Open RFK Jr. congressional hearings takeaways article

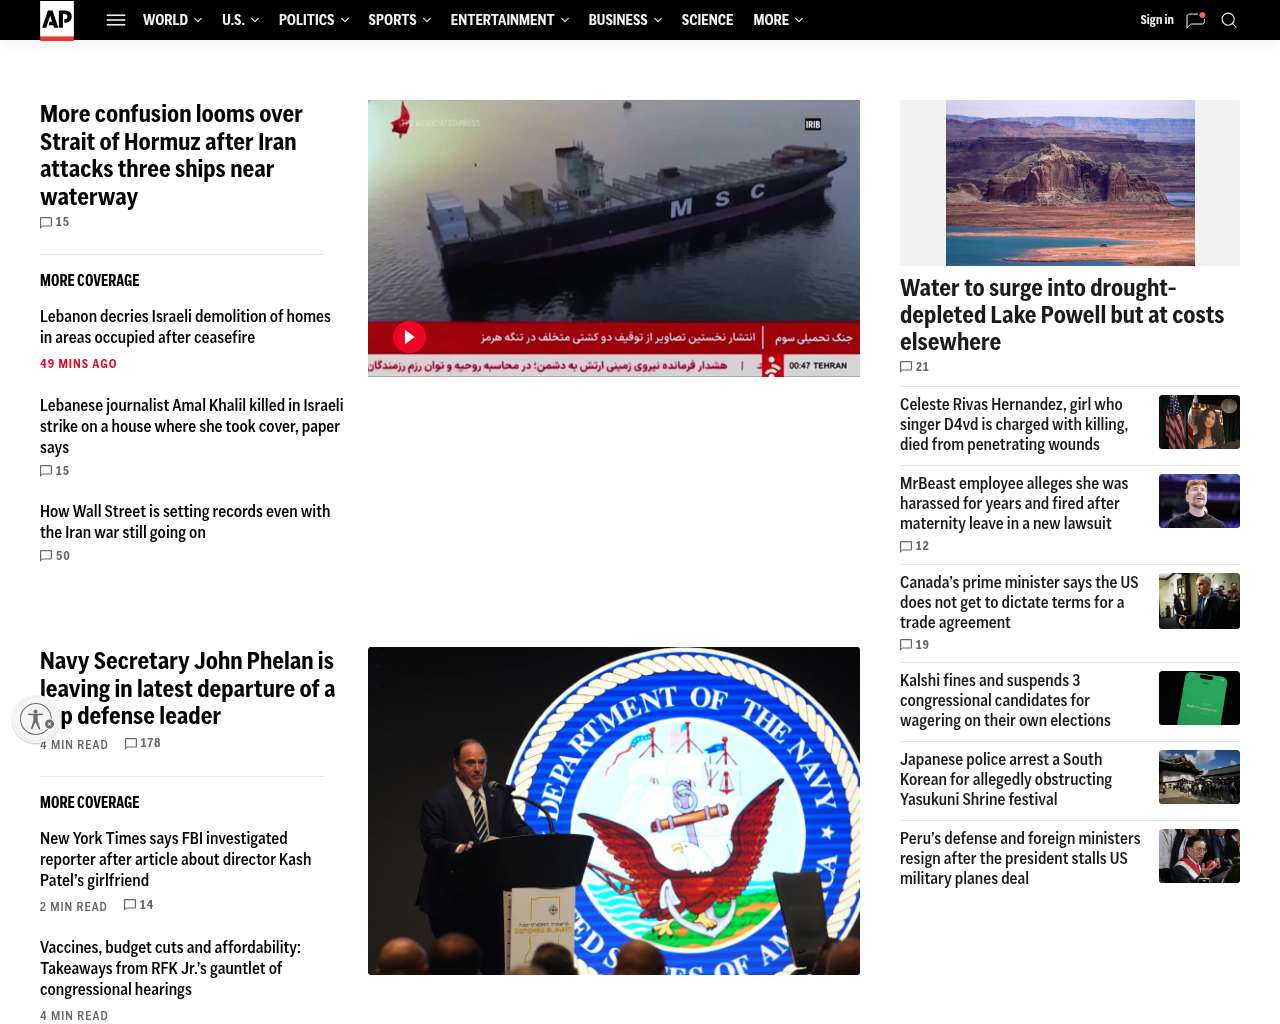click(170, 968)
